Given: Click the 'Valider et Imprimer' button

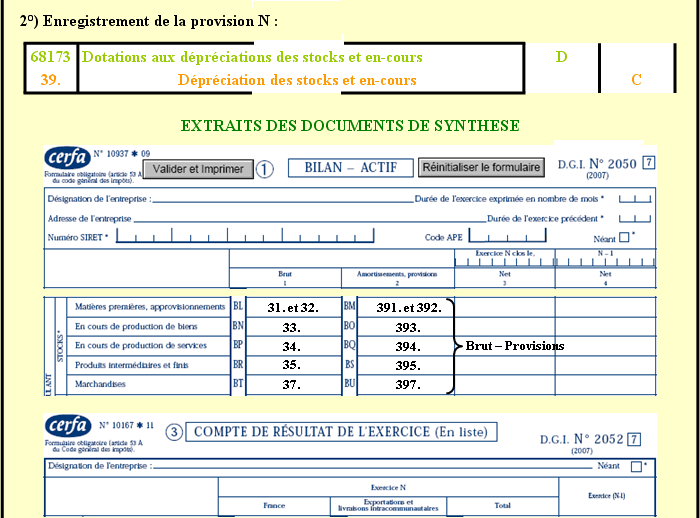Looking at the screenshot, I should pos(198,169).
